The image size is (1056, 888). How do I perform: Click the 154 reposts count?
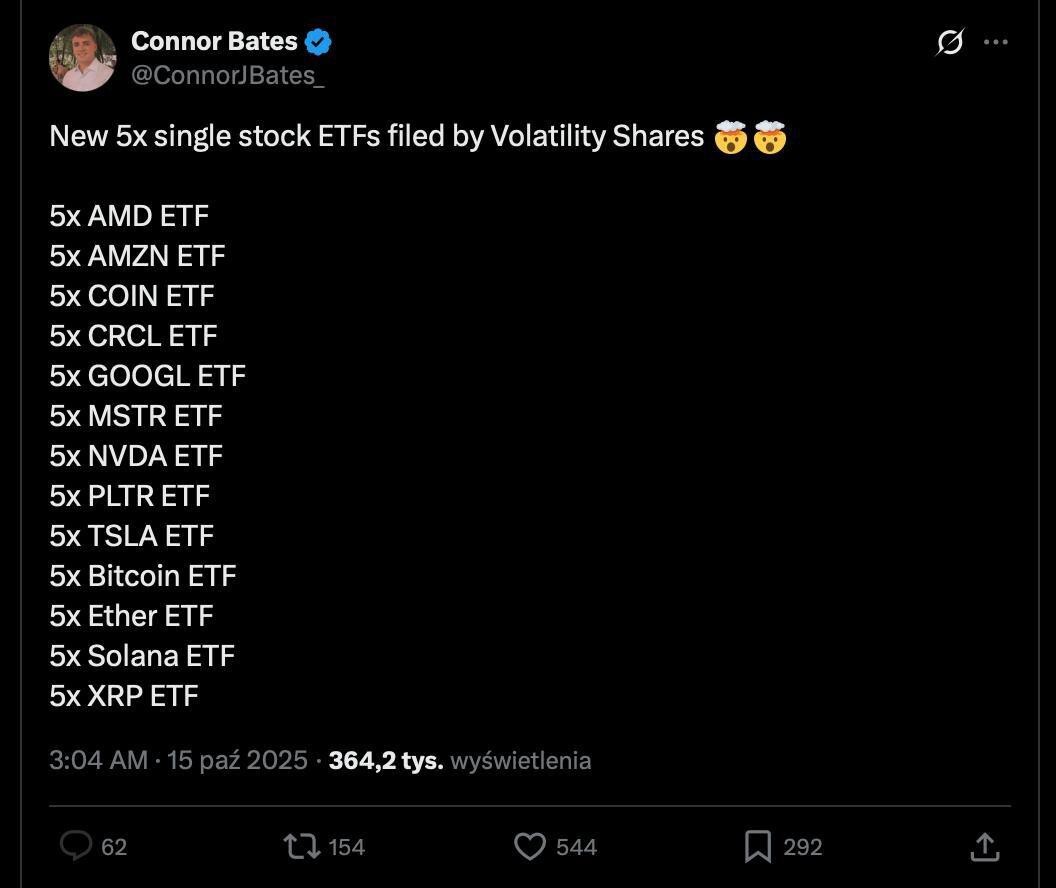click(x=346, y=847)
